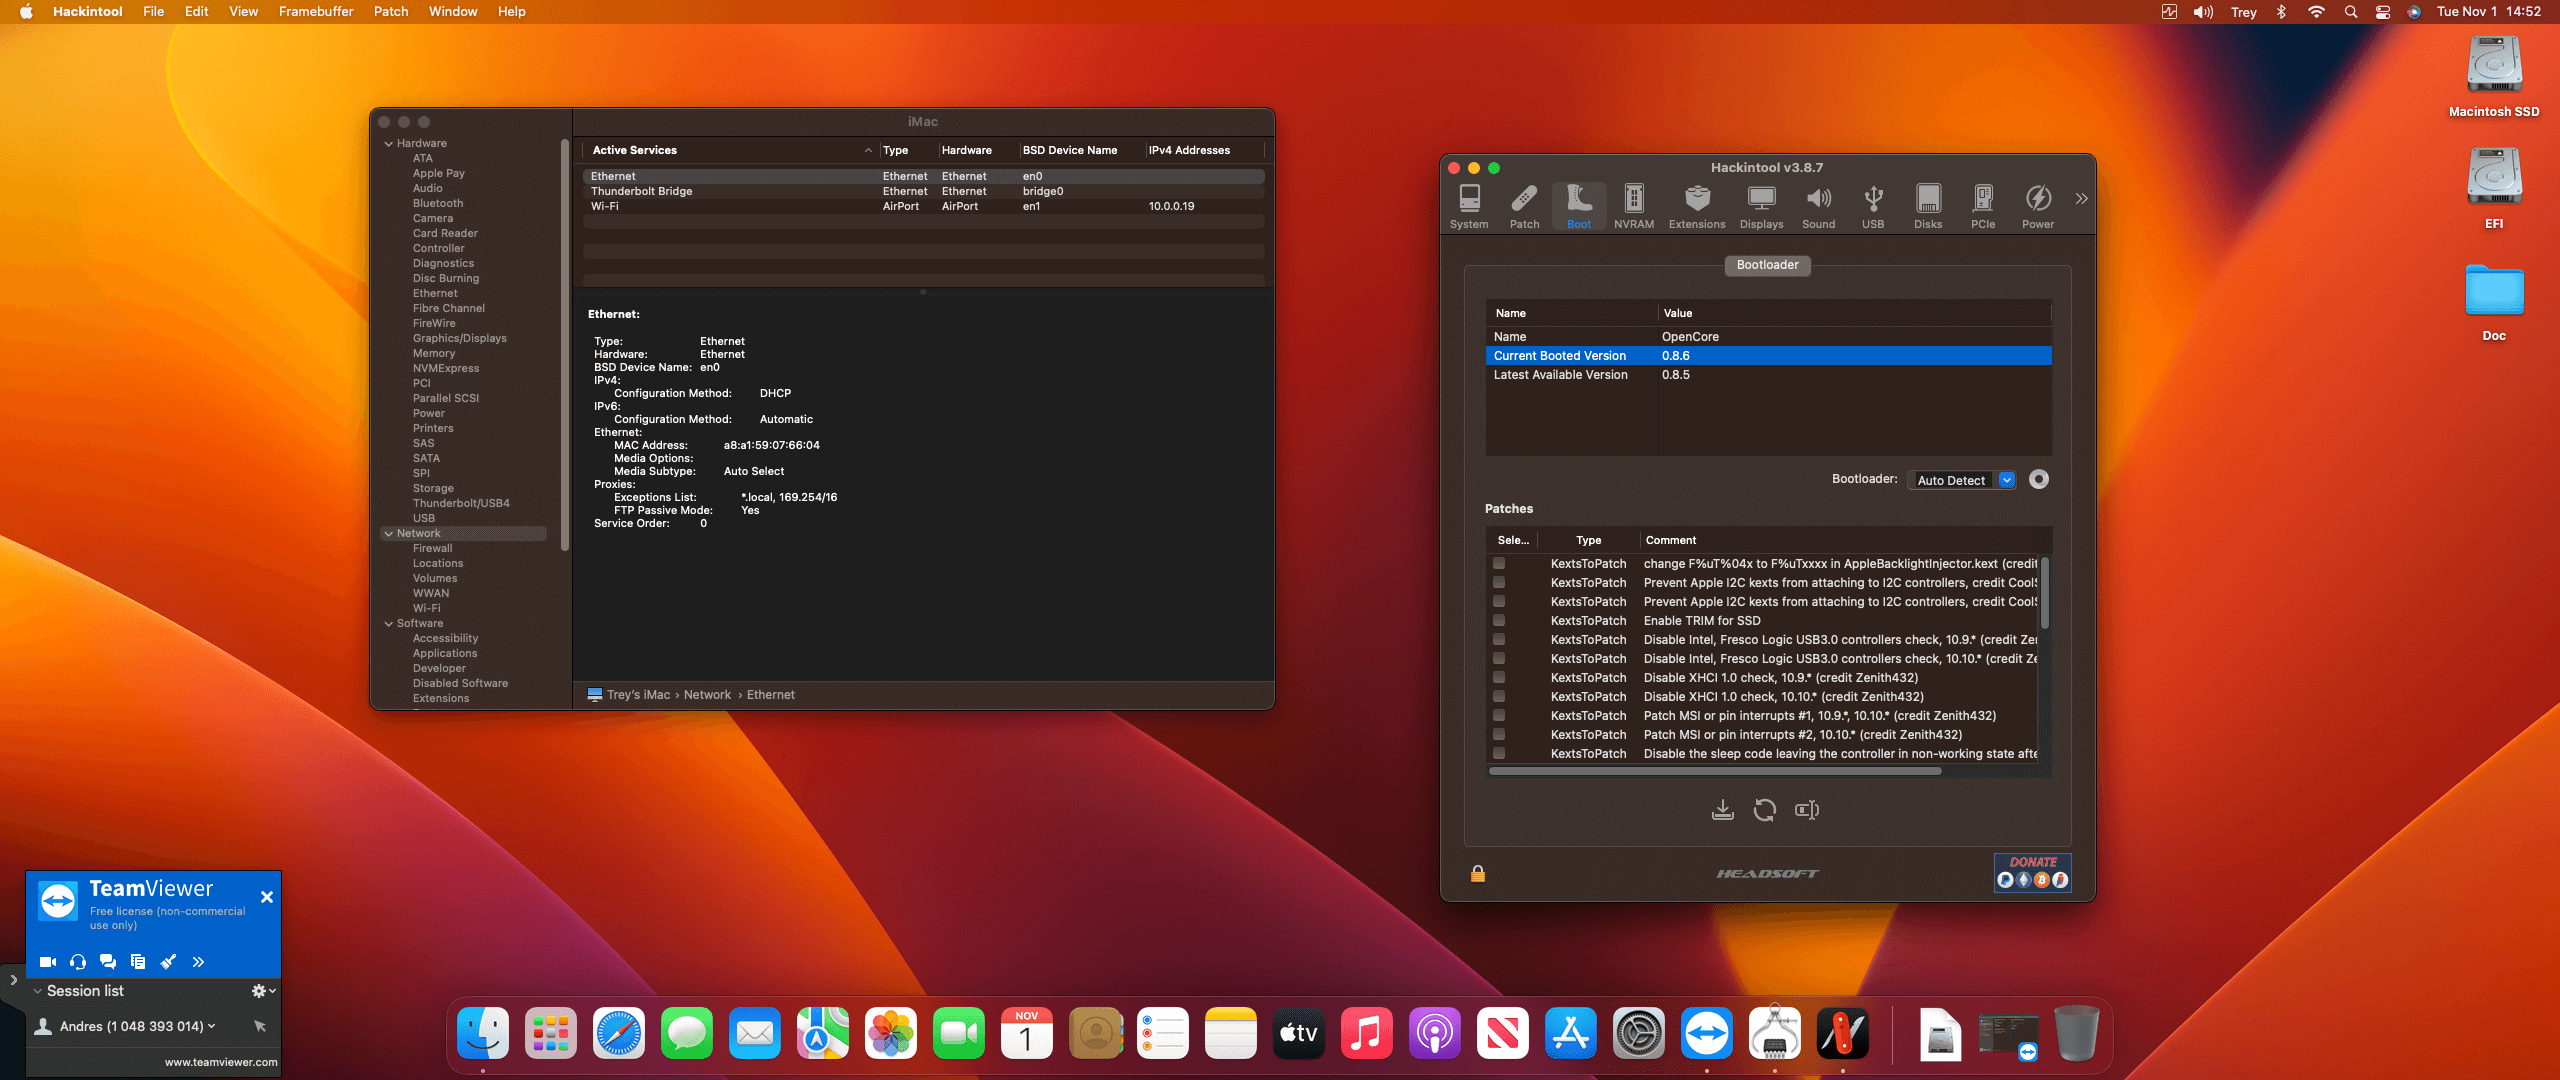Viewport: 2560px width, 1080px height.
Task: Select the Power toolbar icon
Action: pyautogui.click(x=2038, y=207)
